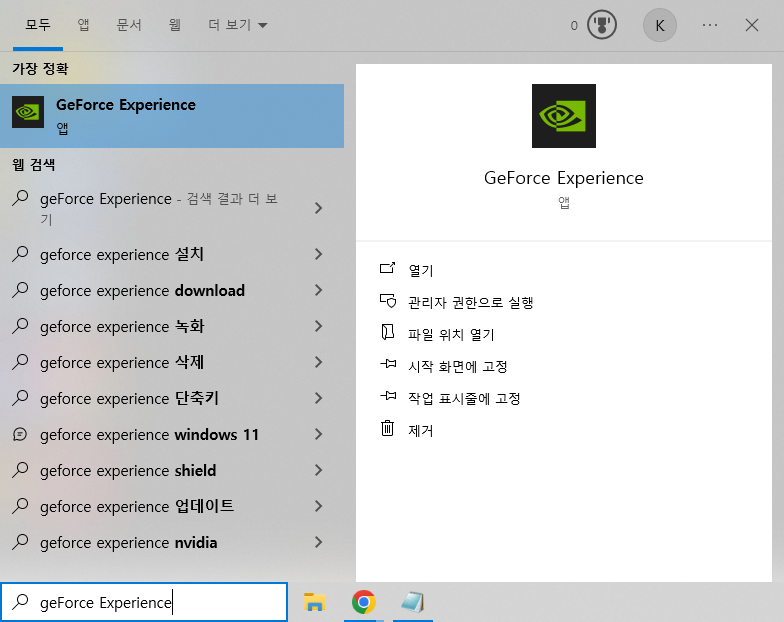Screen dimensions: 784x622
Task: Click the NVIDIA icon beside GeForce Experience result
Action: (28, 112)
